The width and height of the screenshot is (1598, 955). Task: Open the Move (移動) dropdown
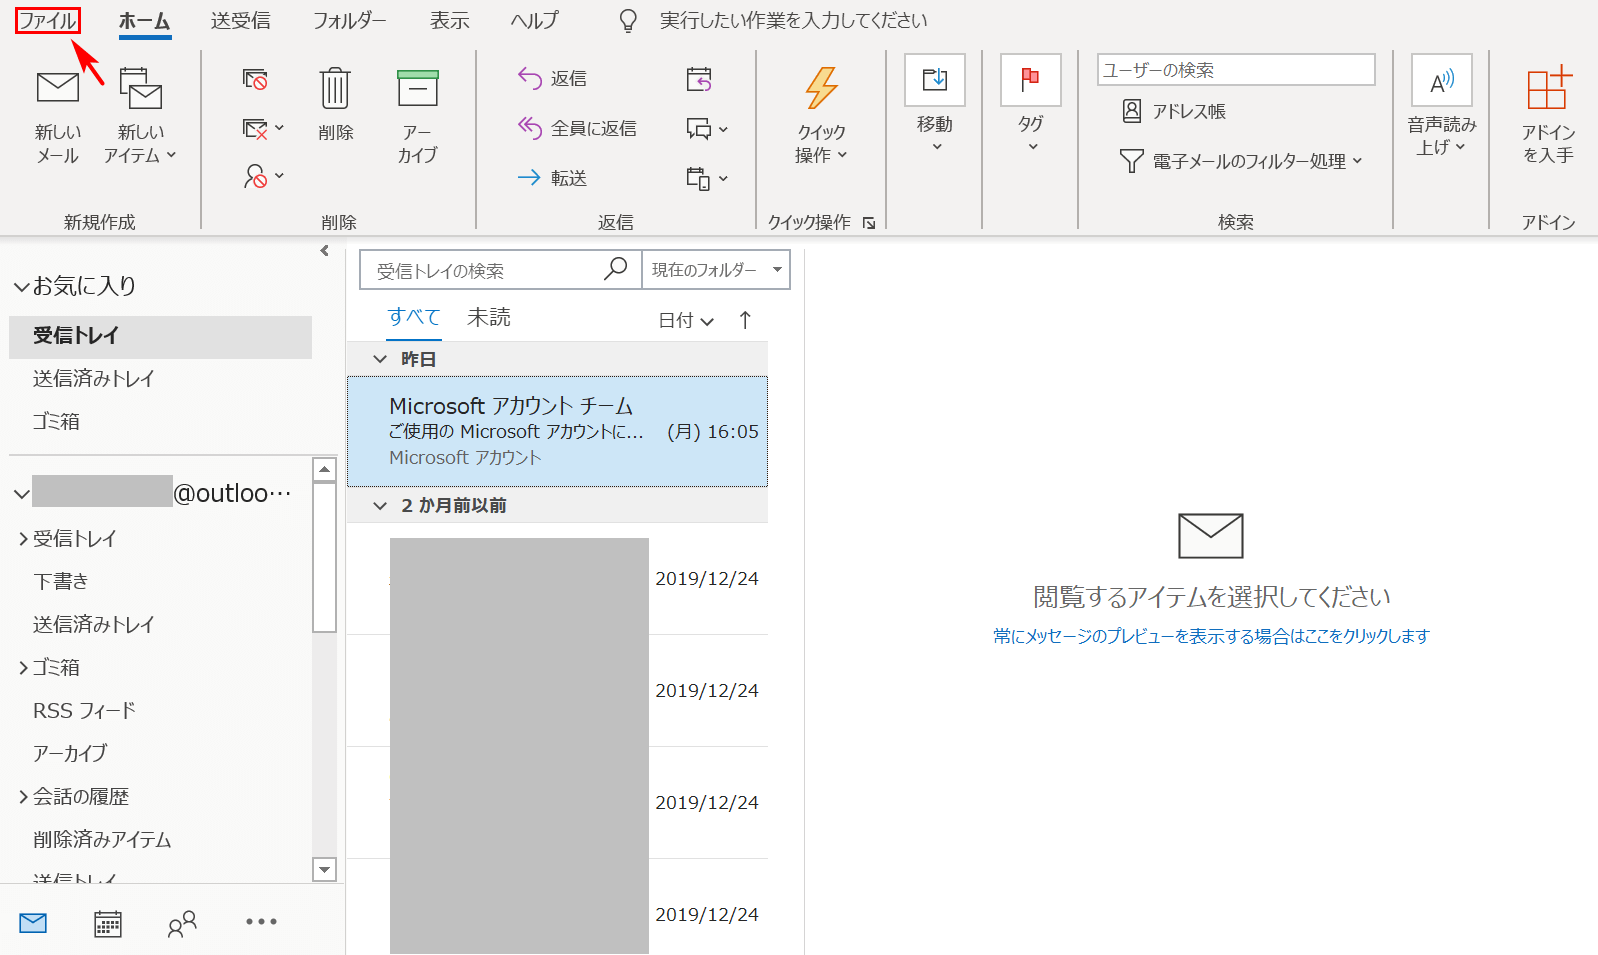pyautogui.click(x=935, y=106)
